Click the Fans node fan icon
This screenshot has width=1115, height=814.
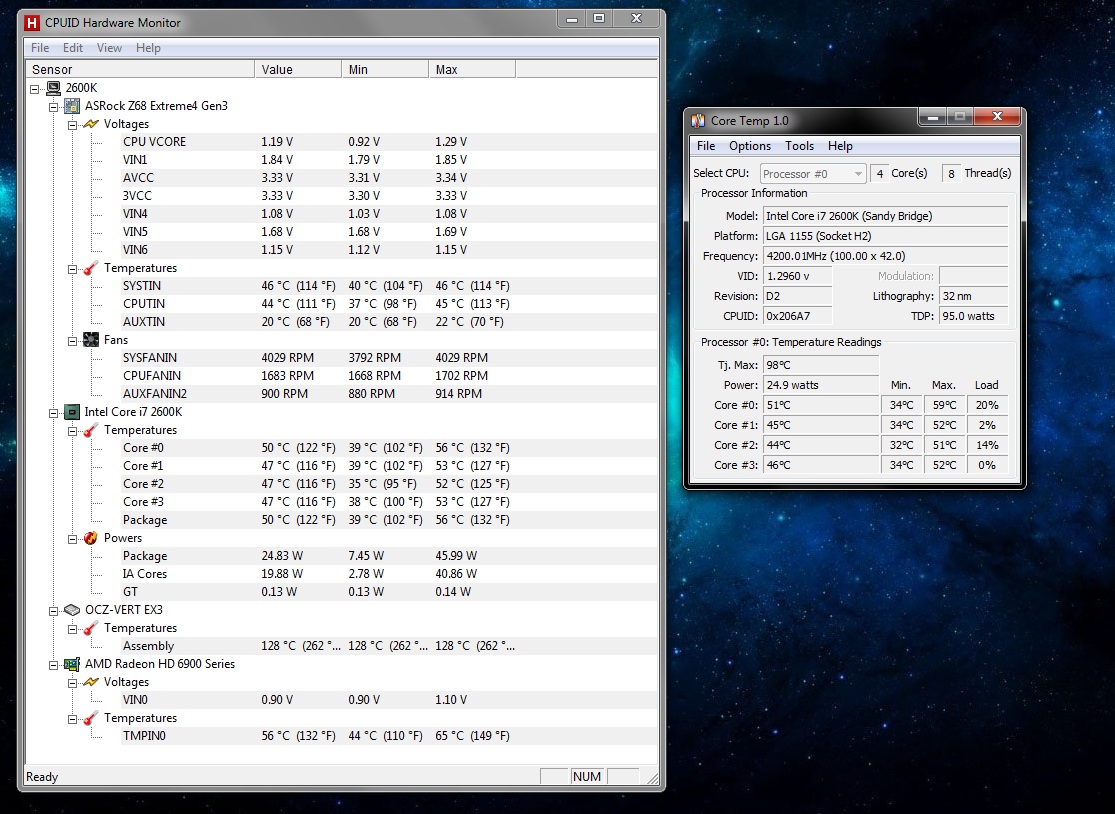click(91, 340)
